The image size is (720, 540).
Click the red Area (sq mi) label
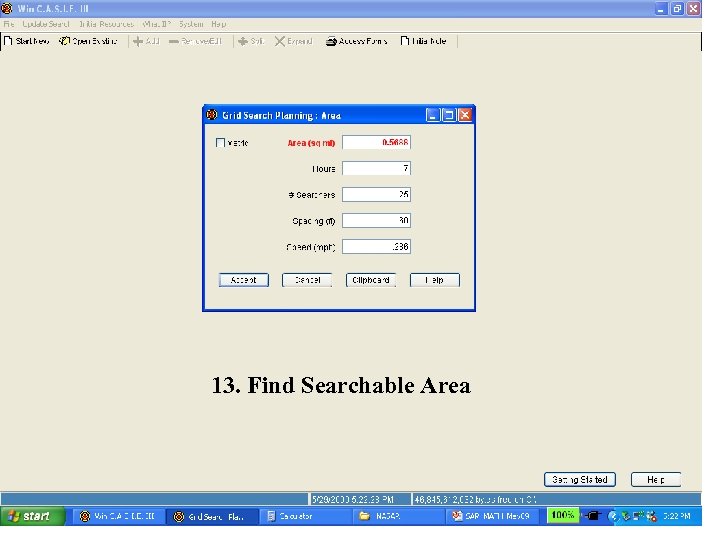click(x=311, y=143)
